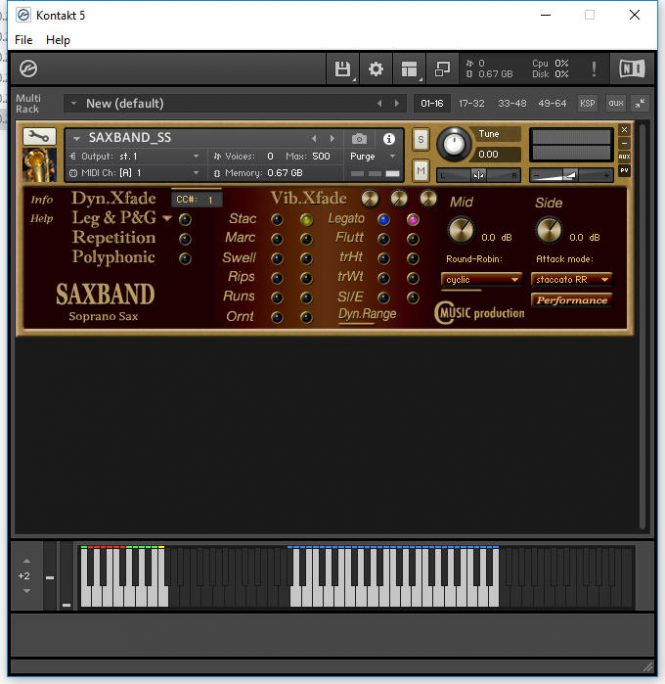Image resolution: width=665 pixels, height=684 pixels.
Task: Go to the previous multi preset arrow
Action: point(380,103)
